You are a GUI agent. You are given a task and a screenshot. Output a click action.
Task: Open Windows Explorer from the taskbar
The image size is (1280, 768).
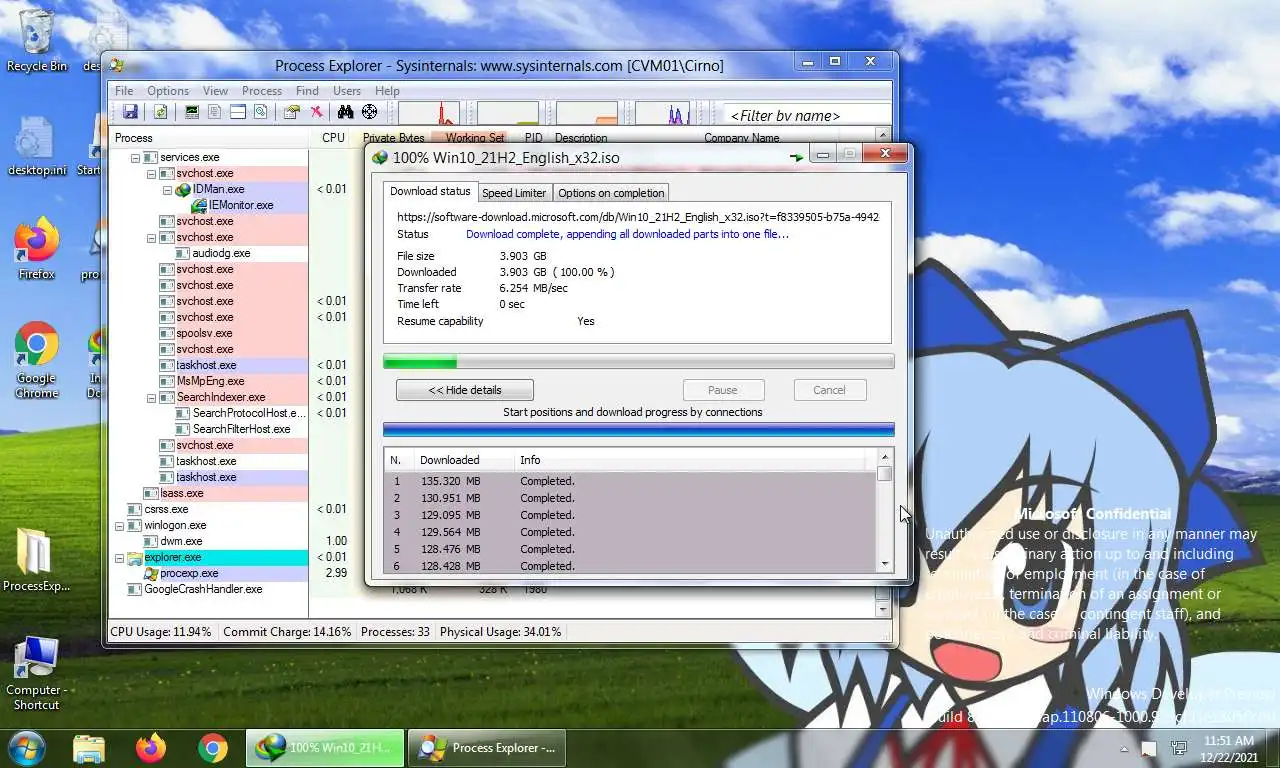[x=89, y=748]
